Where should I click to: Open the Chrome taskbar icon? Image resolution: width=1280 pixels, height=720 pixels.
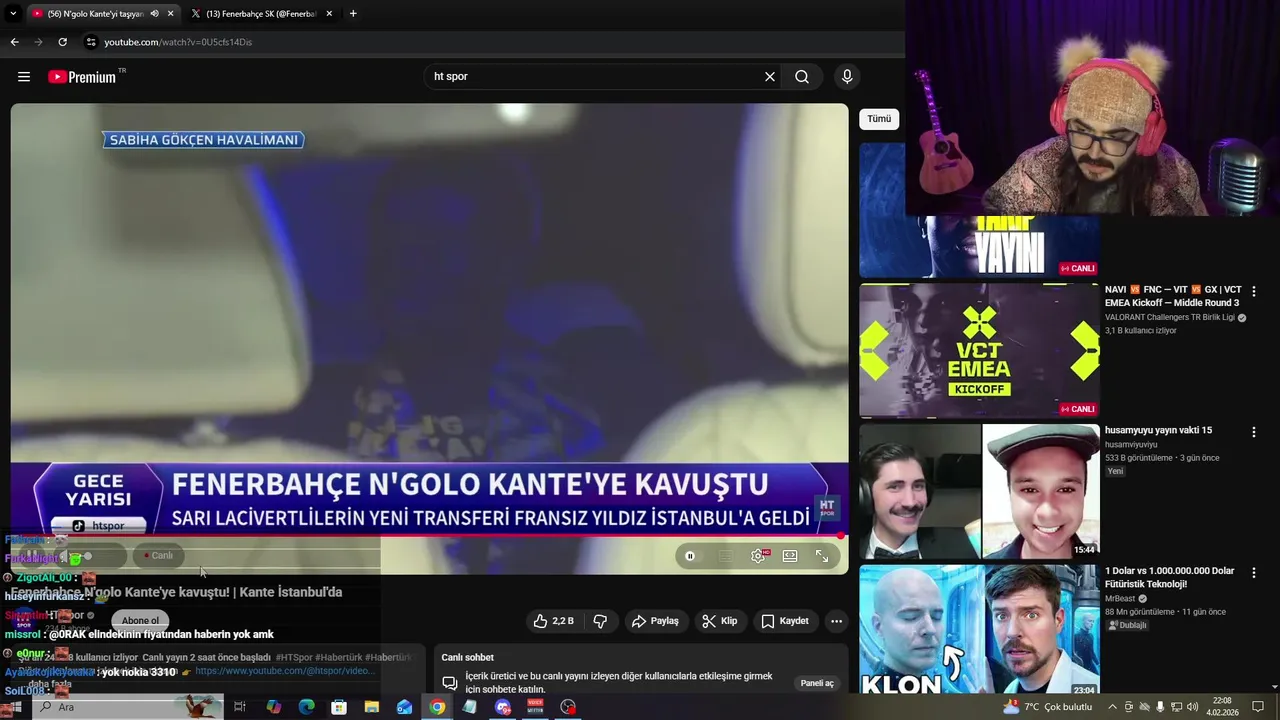point(437,707)
